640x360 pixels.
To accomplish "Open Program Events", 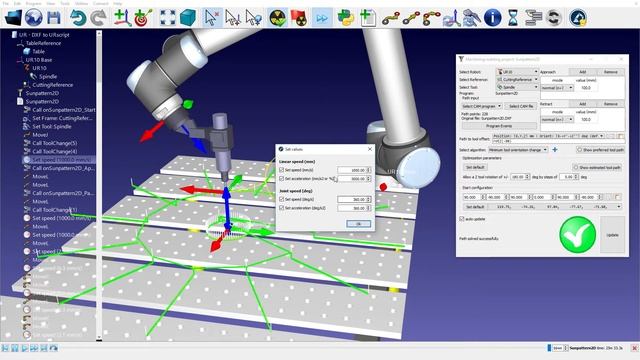I will click(x=499, y=126).
